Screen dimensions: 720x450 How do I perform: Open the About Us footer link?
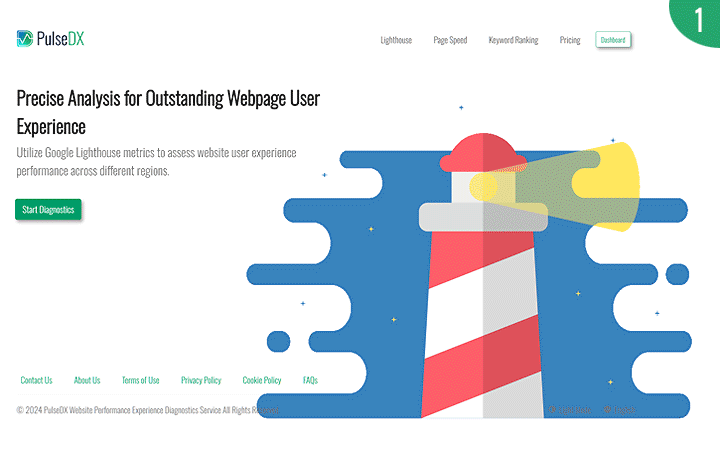pyautogui.click(x=87, y=380)
